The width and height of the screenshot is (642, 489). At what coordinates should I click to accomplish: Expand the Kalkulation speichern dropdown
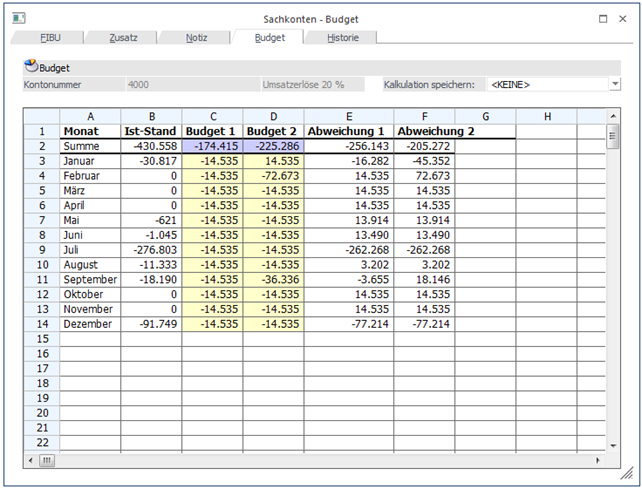click(613, 85)
